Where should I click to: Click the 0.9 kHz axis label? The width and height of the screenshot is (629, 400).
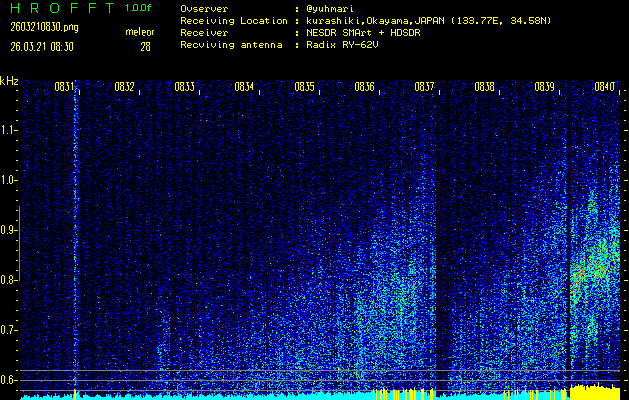pyautogui.click(x=7, y=230)
